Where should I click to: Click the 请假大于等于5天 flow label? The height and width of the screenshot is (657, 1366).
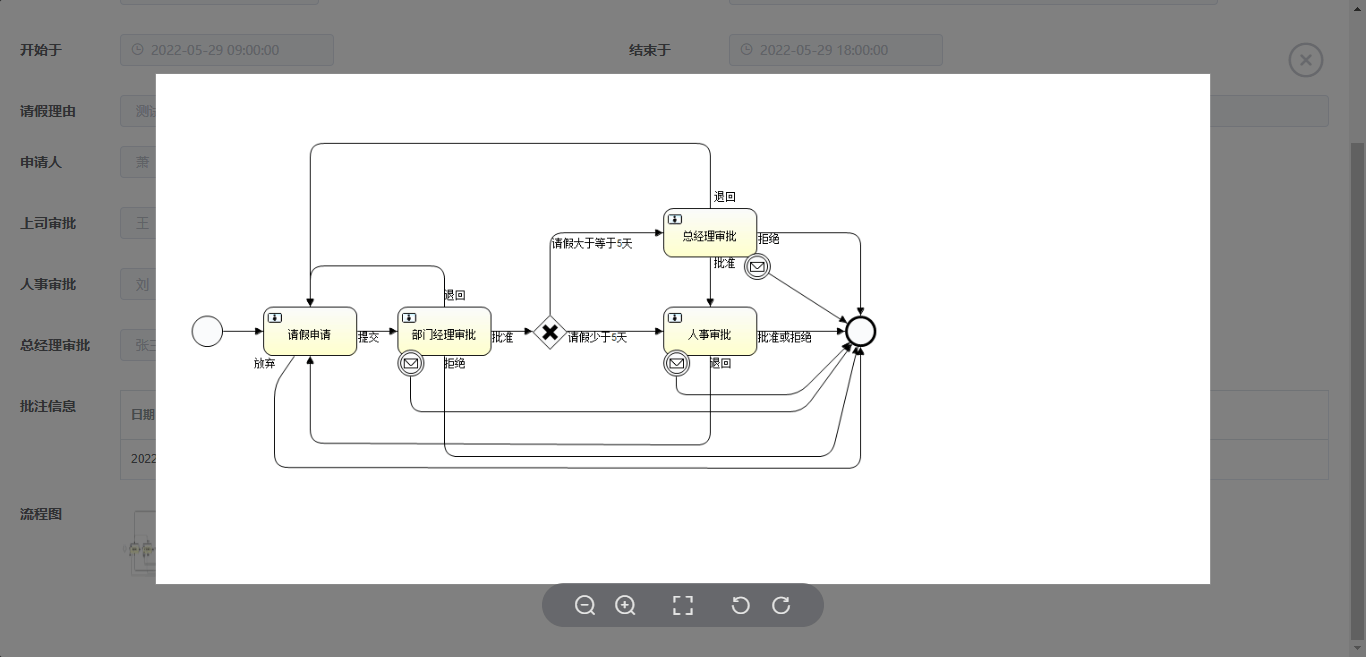click(592, 243)
